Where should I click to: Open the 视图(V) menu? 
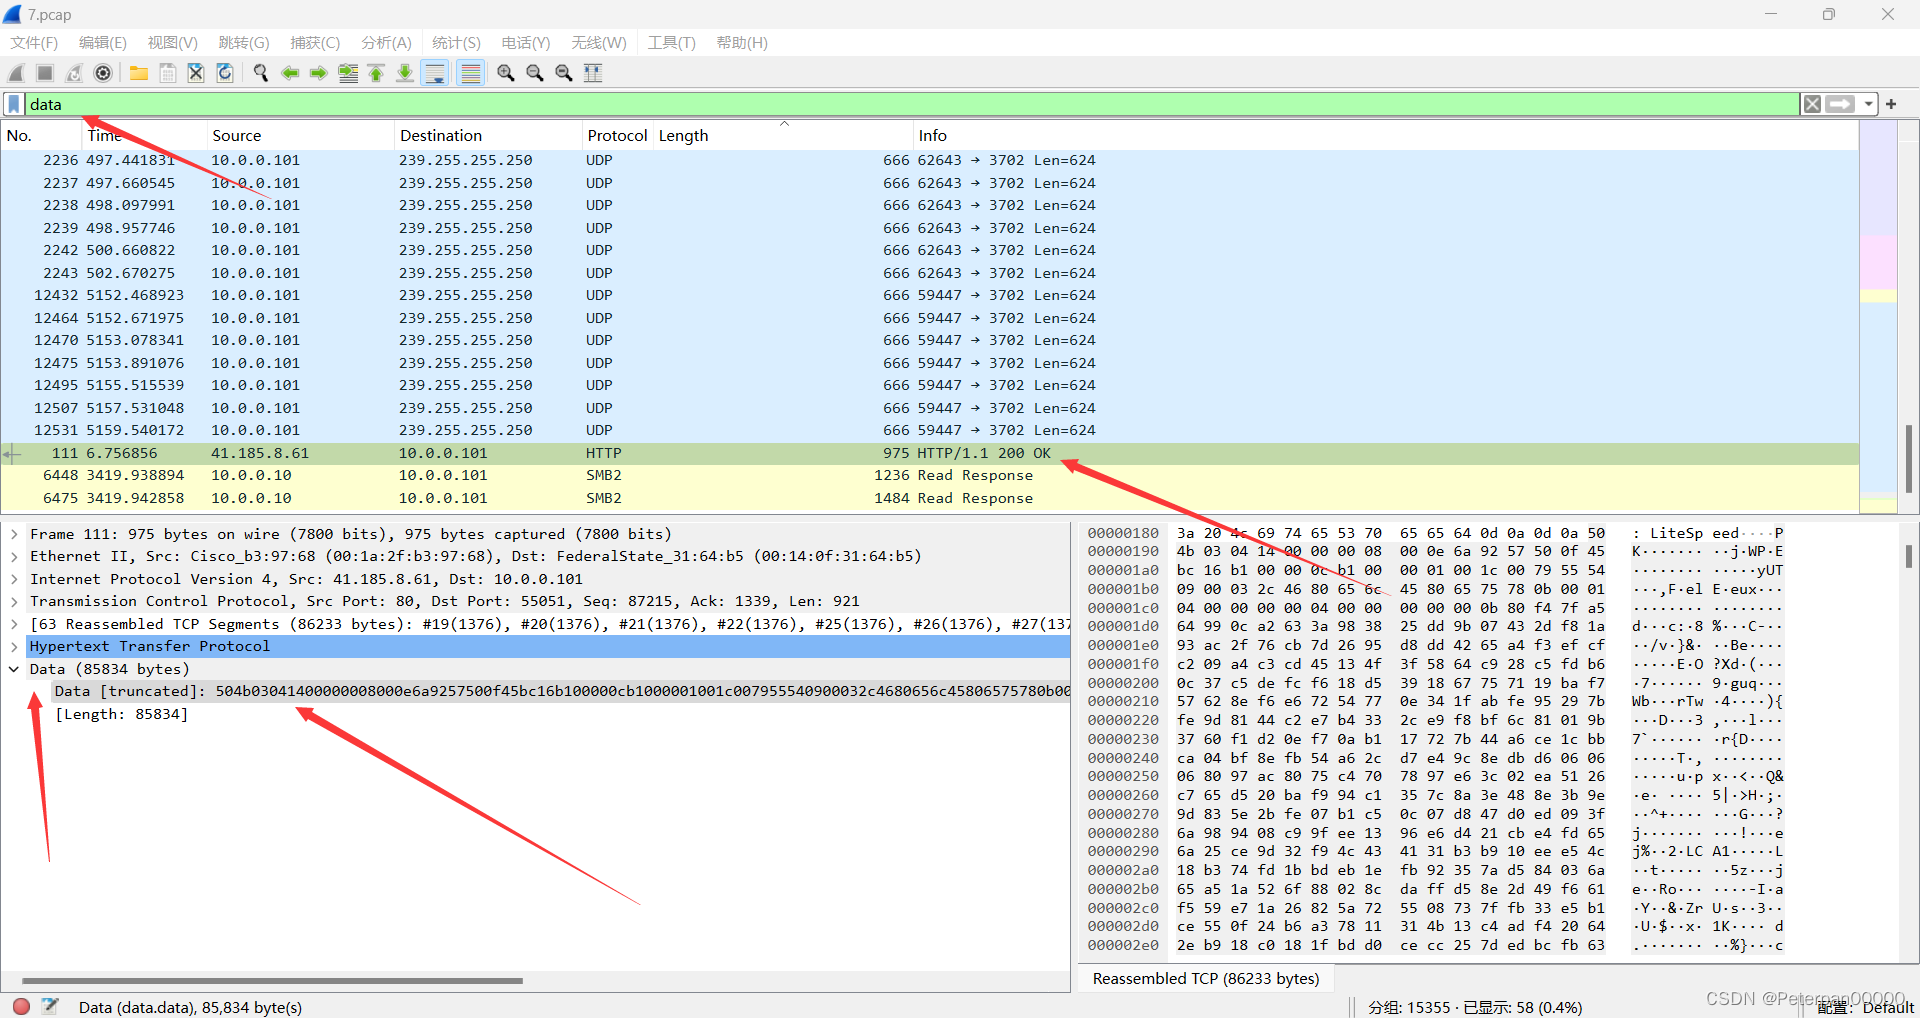172,43
